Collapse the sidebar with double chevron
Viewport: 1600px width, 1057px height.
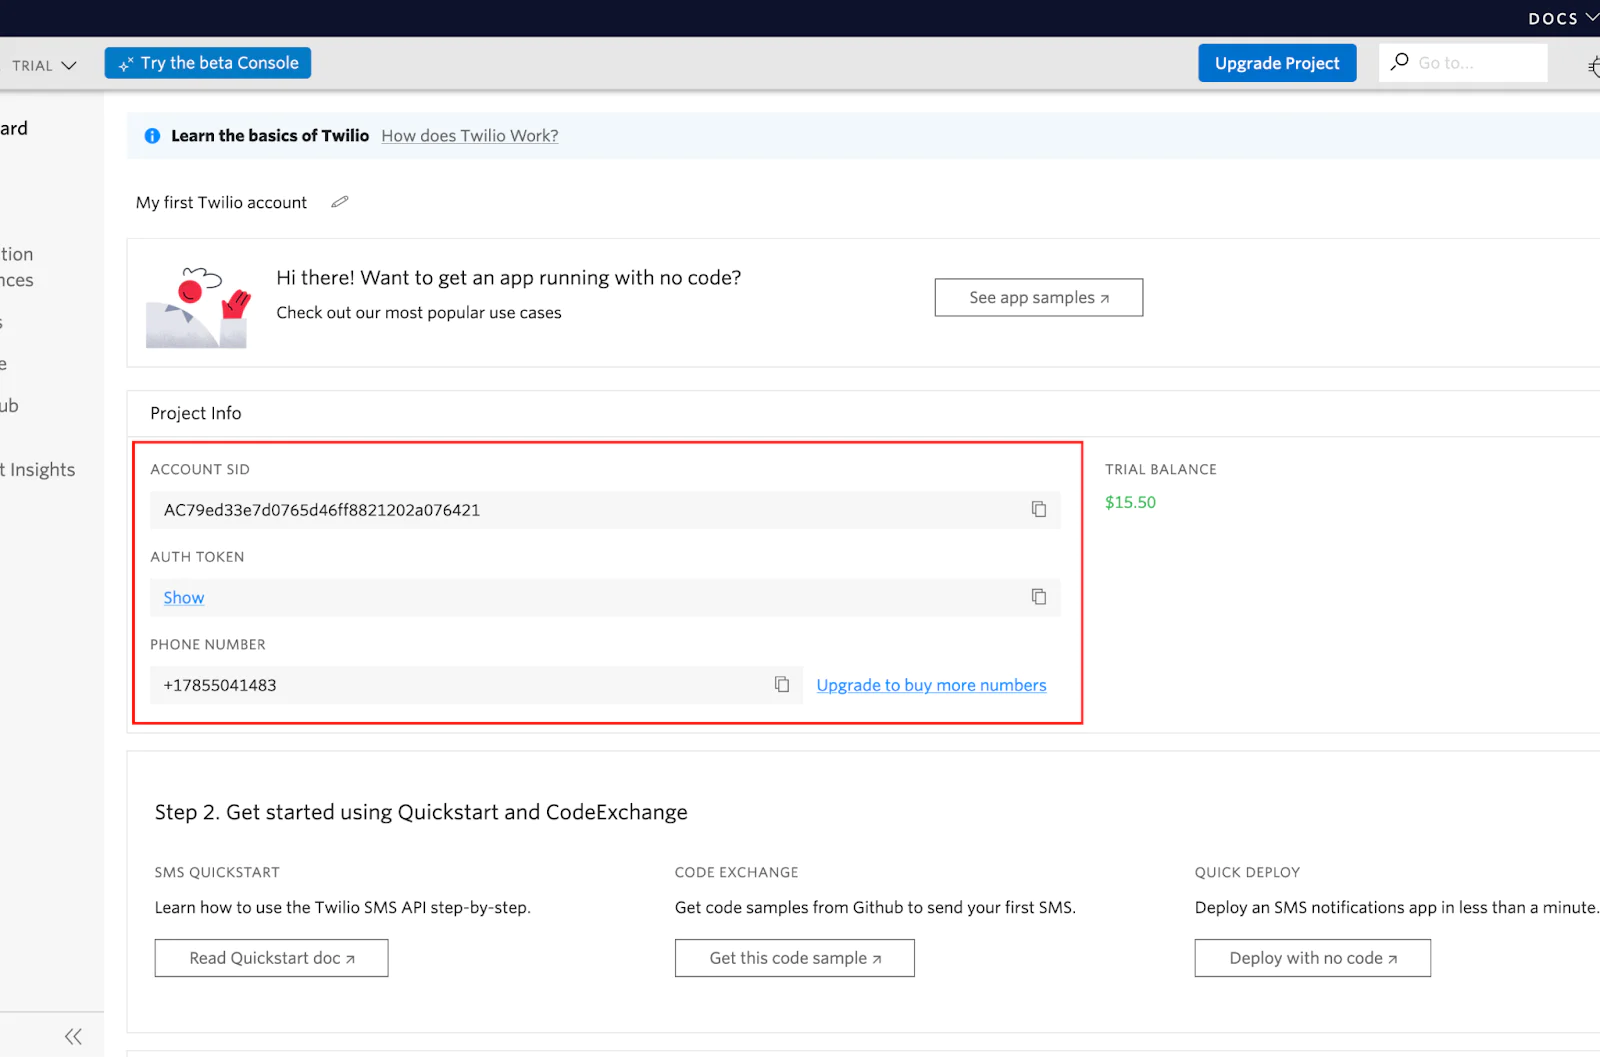pos(73,1036)
